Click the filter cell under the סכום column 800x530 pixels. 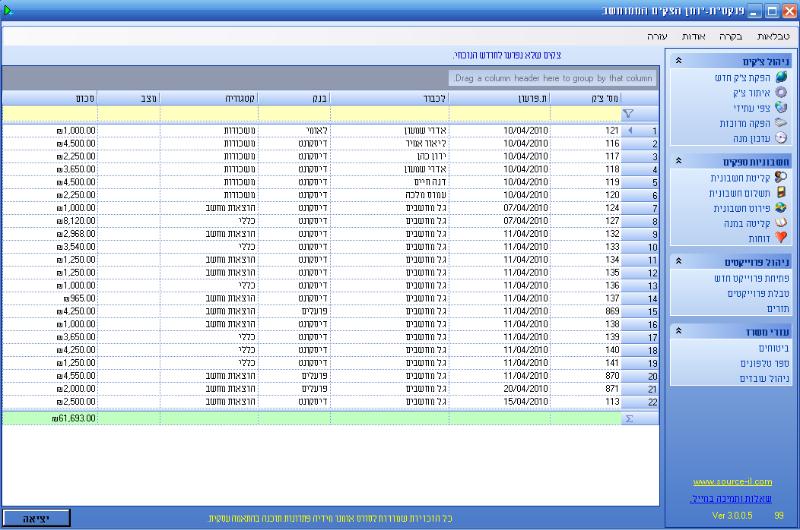pos(49,114)
